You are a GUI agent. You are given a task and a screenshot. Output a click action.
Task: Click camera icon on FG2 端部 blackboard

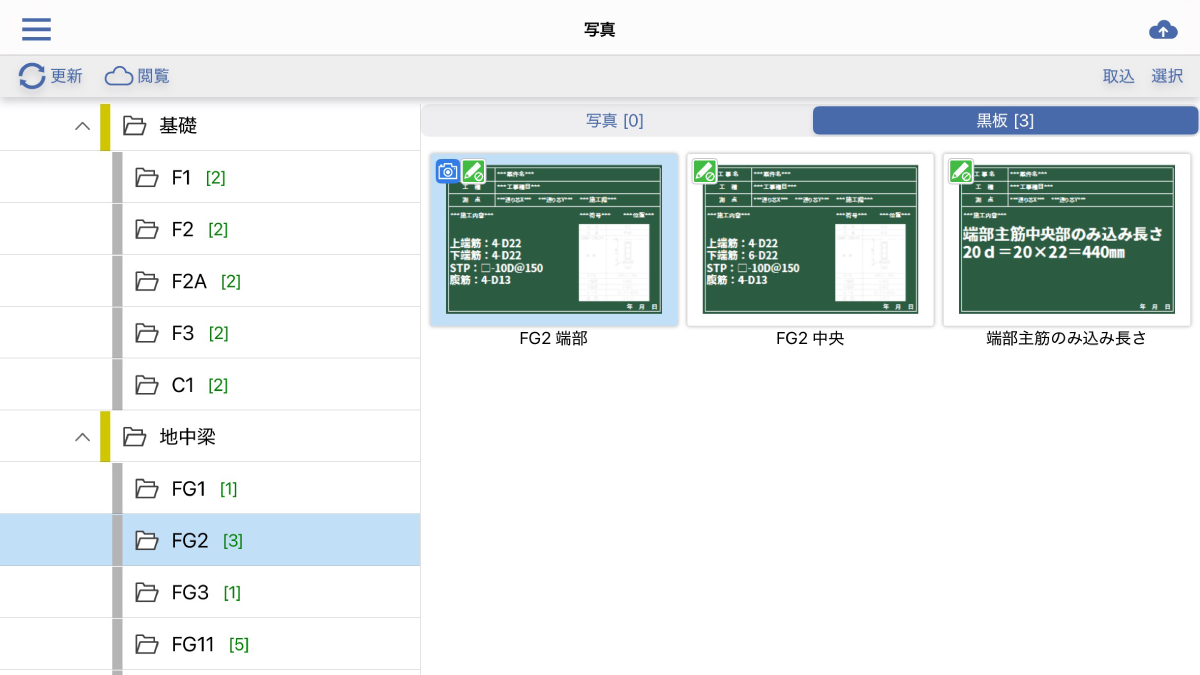(448, 171)
